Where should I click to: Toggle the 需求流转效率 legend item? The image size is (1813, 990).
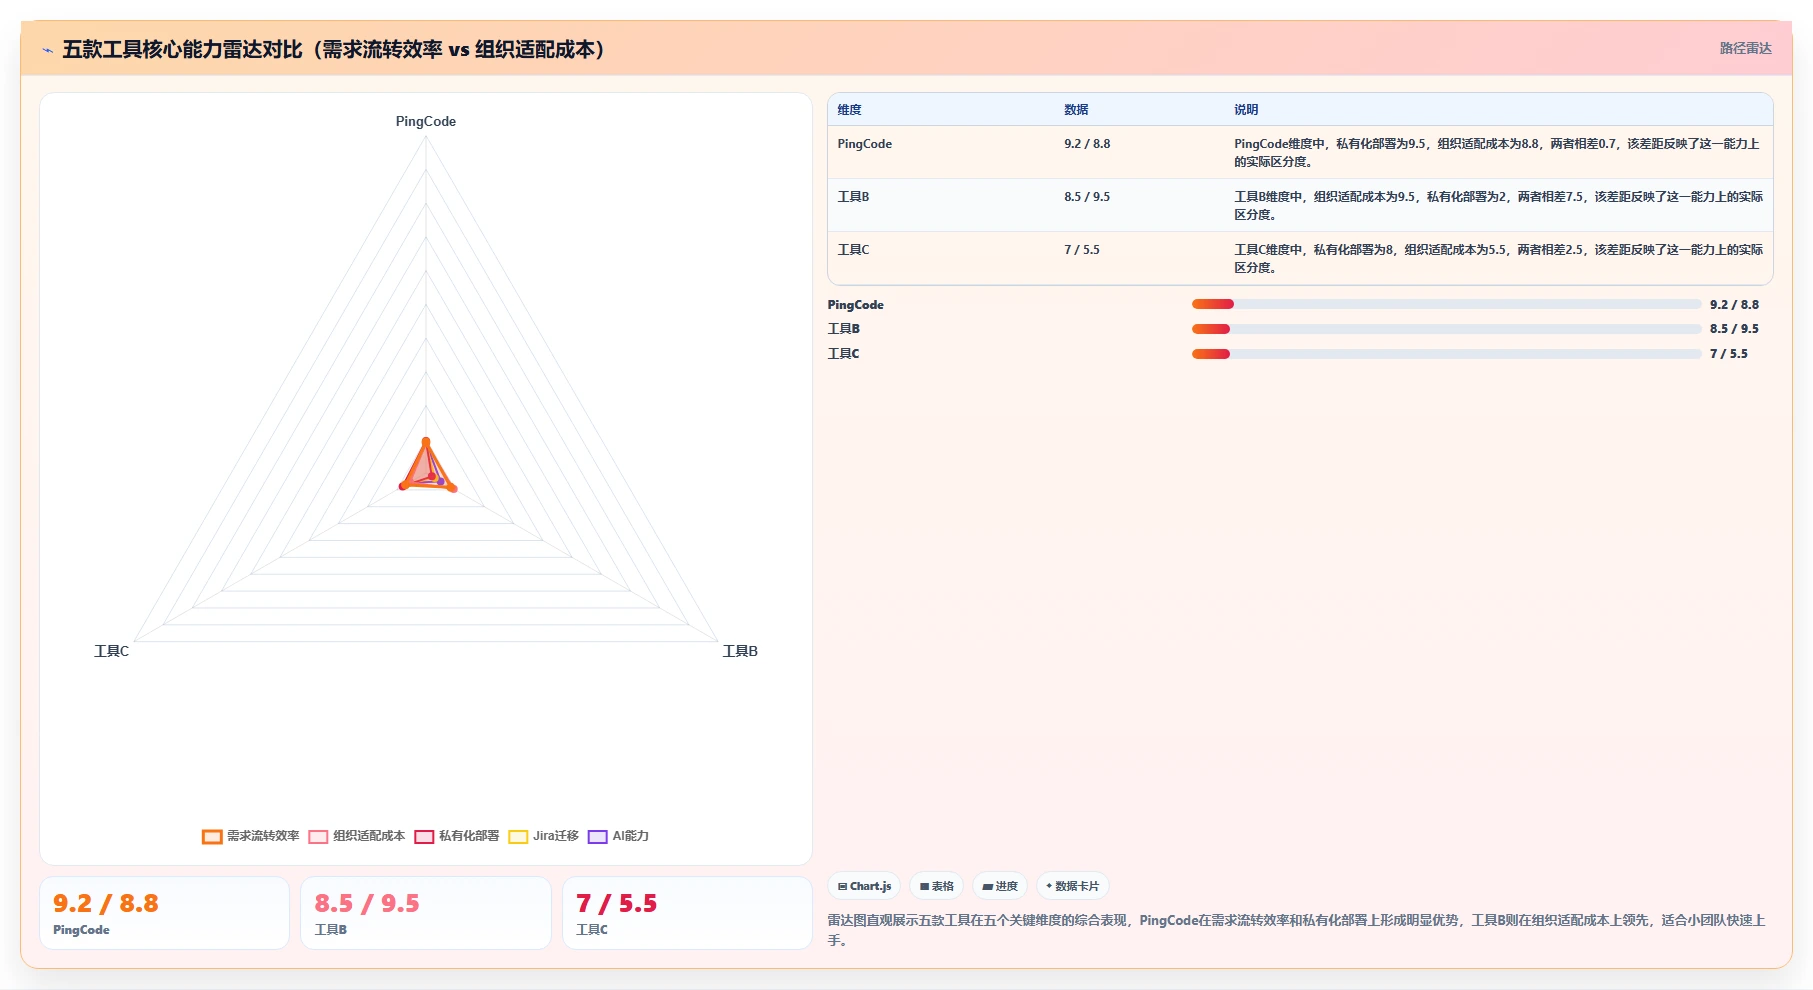tap(250, 836)
